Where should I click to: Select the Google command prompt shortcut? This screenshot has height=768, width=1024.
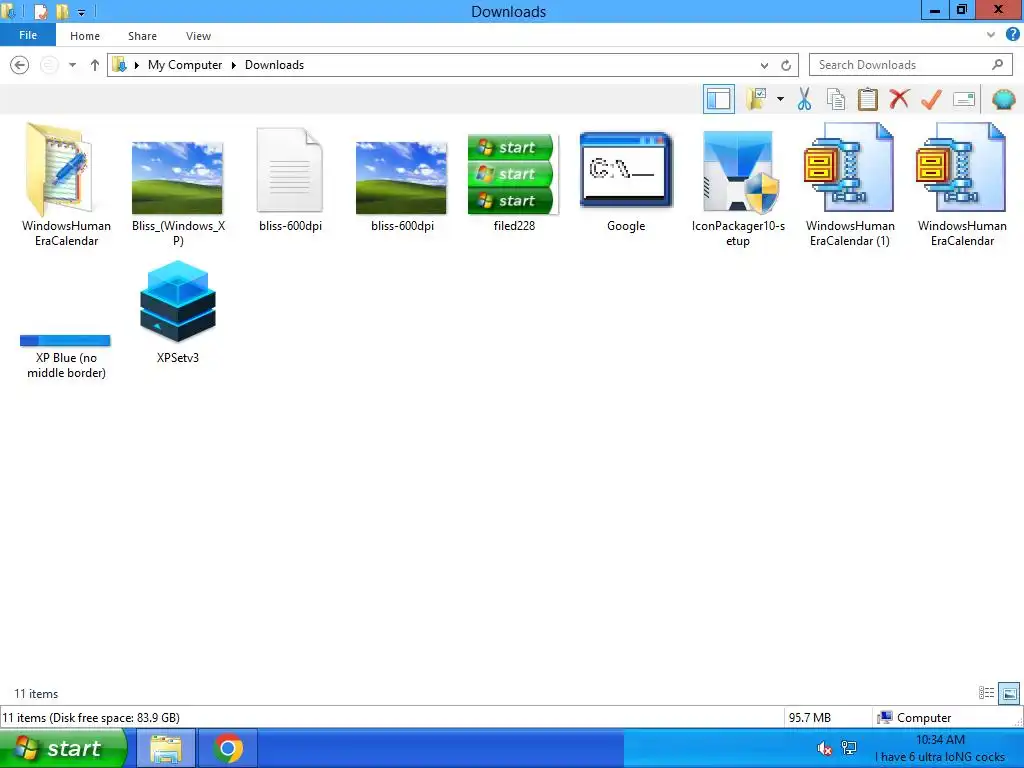point(626,180)
